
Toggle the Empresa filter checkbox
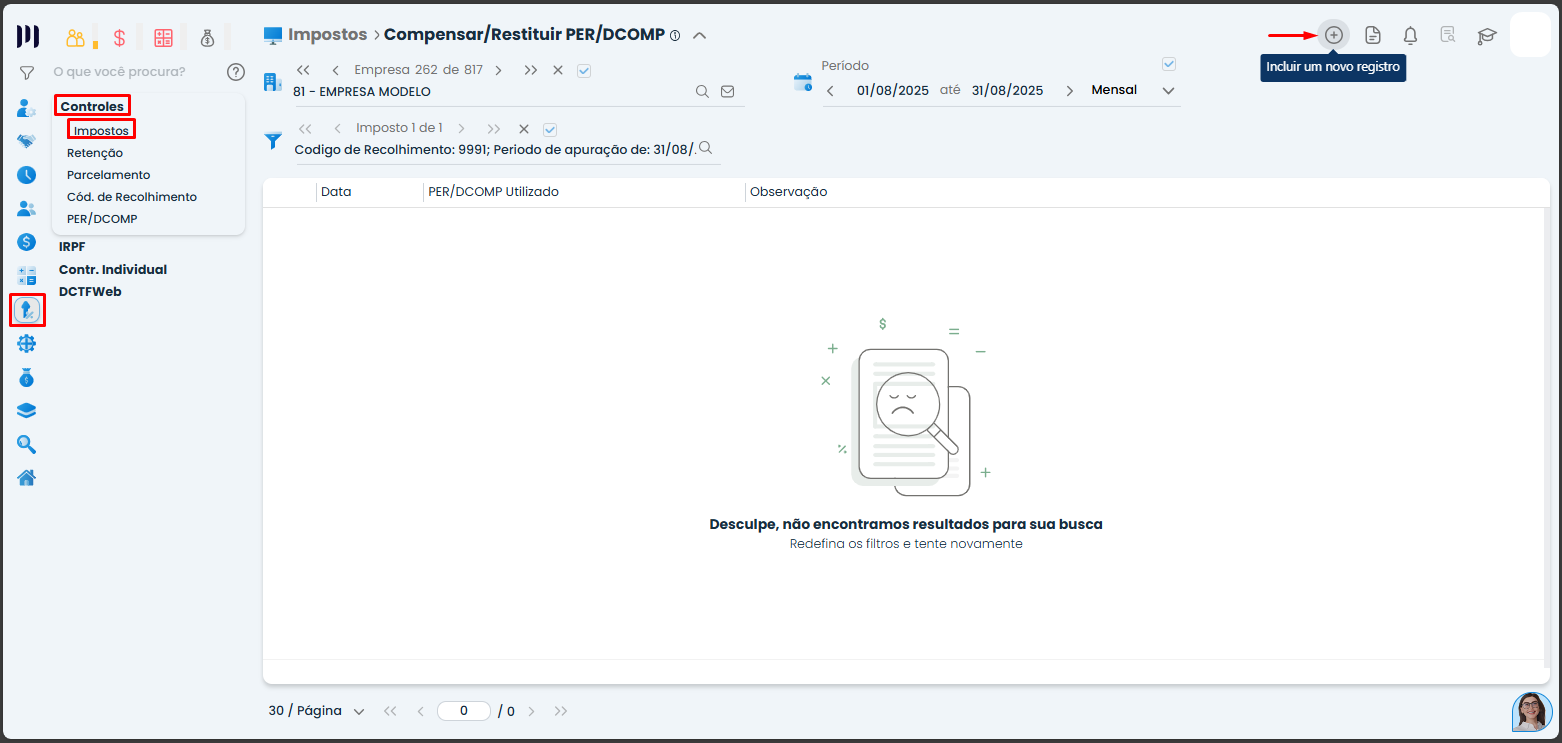pos(585,71)
